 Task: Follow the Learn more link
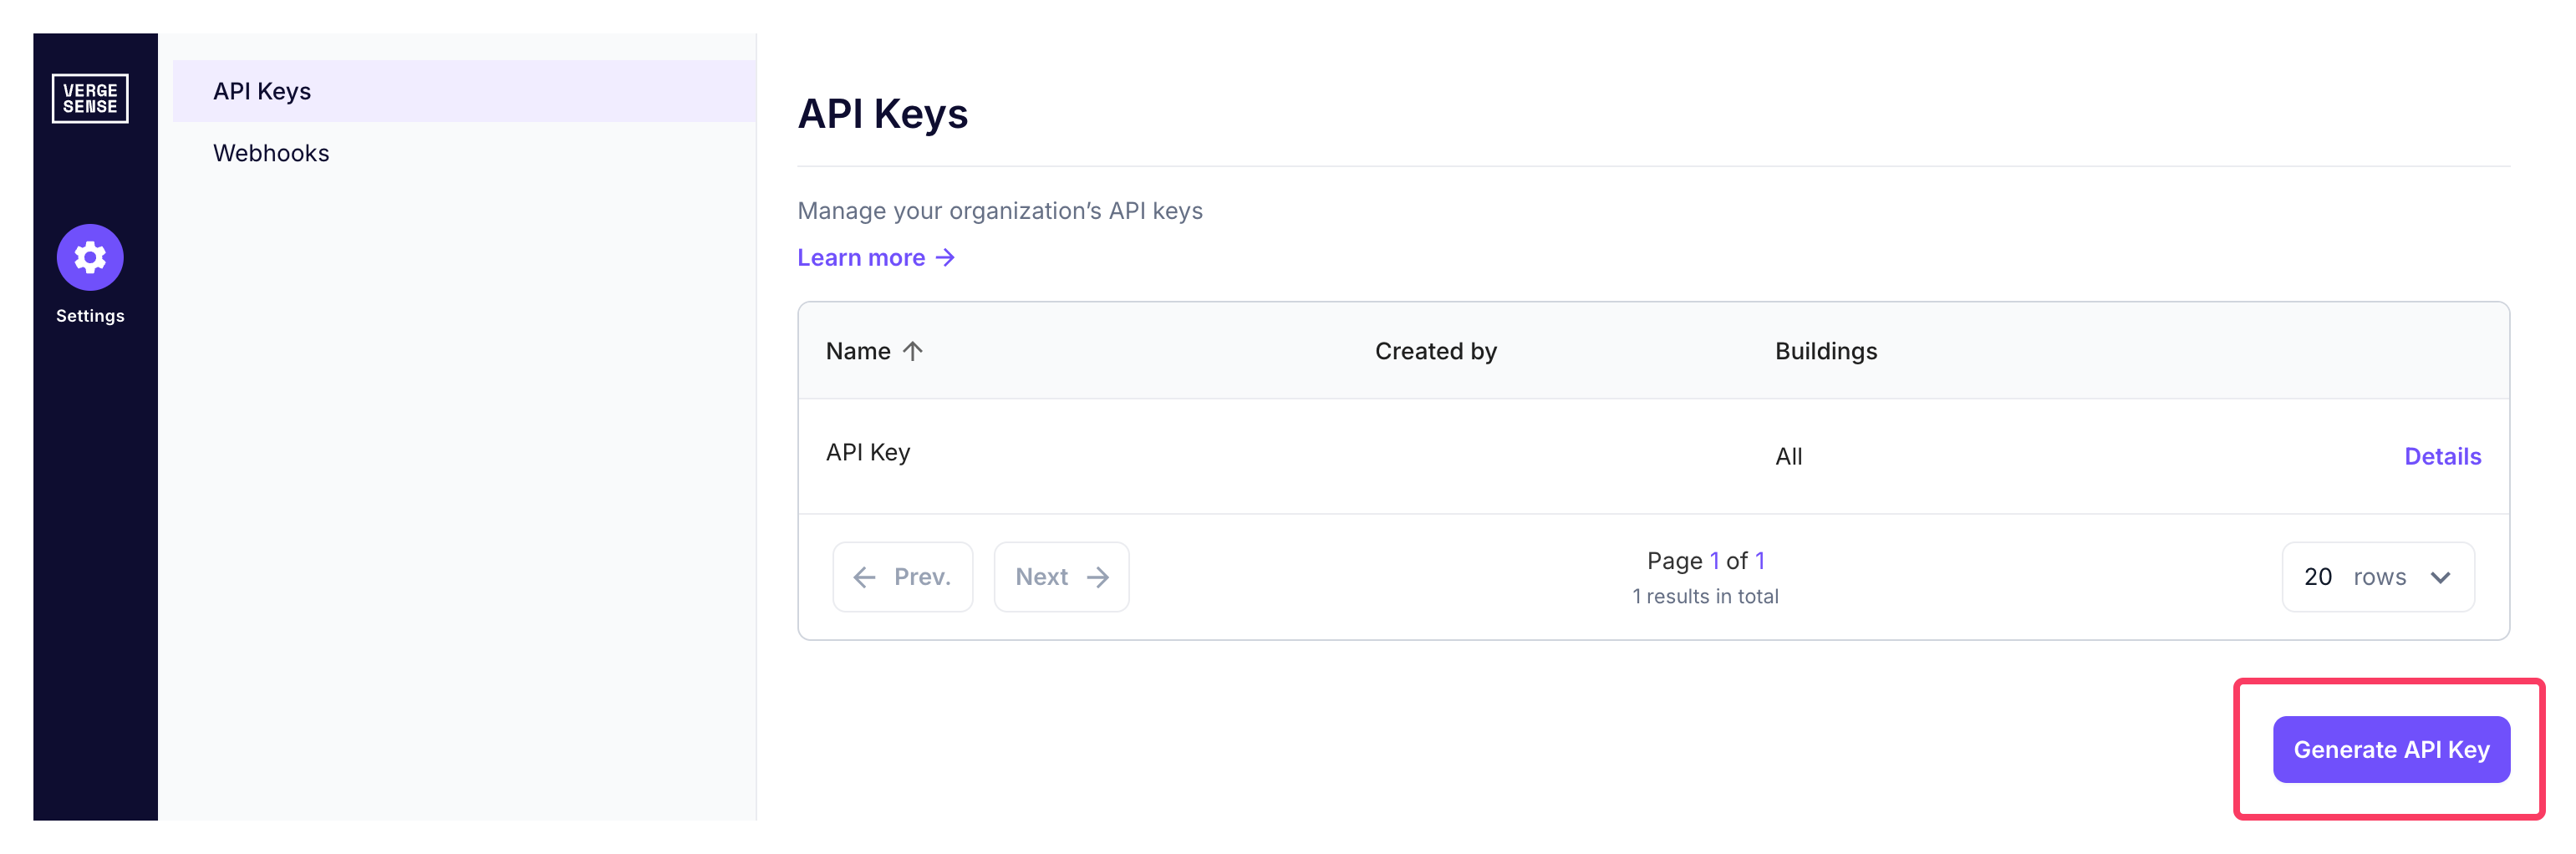pyautogui.click(x=876, y=258)
